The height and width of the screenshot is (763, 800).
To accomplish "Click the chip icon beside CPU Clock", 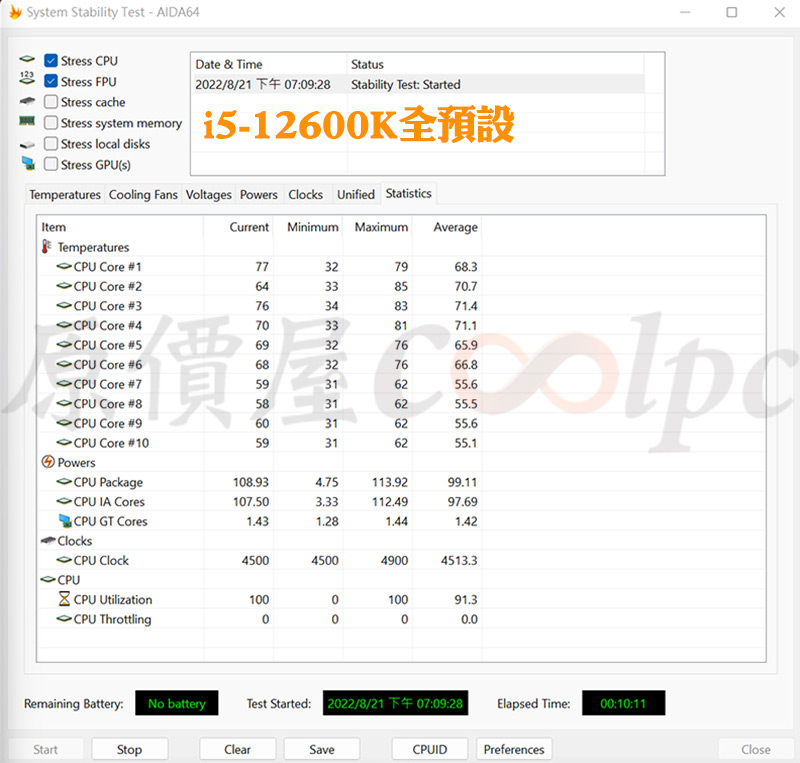I will pyautogui.click(x=64, y=559).
